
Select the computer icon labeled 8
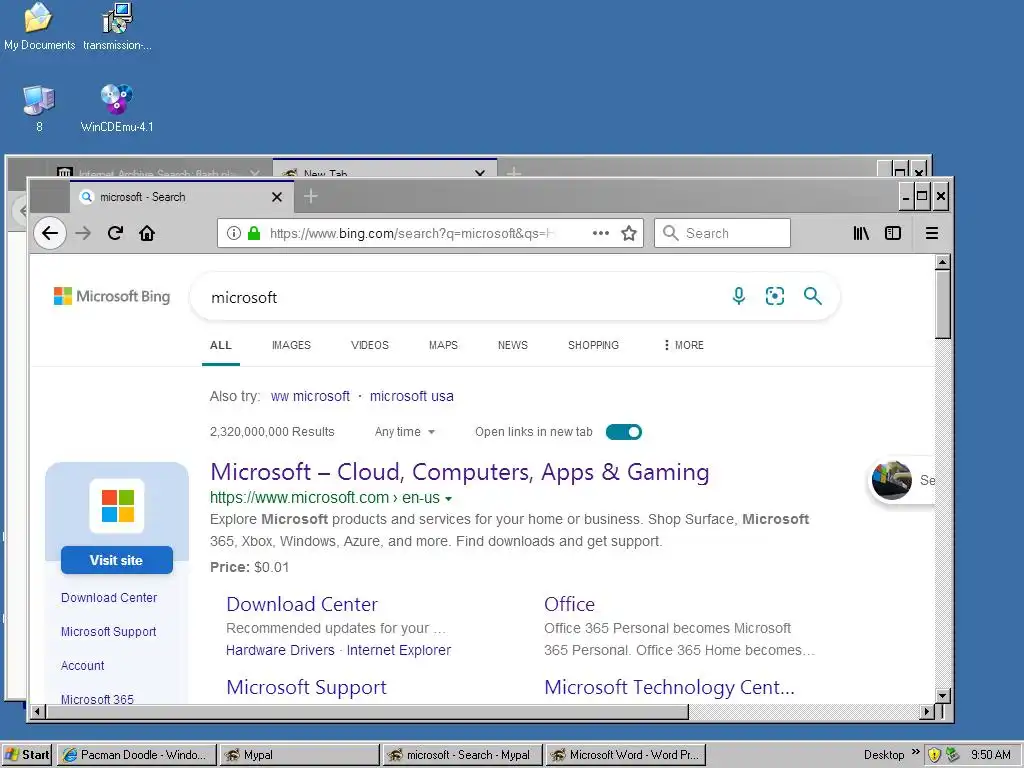[x=39, y=109]
